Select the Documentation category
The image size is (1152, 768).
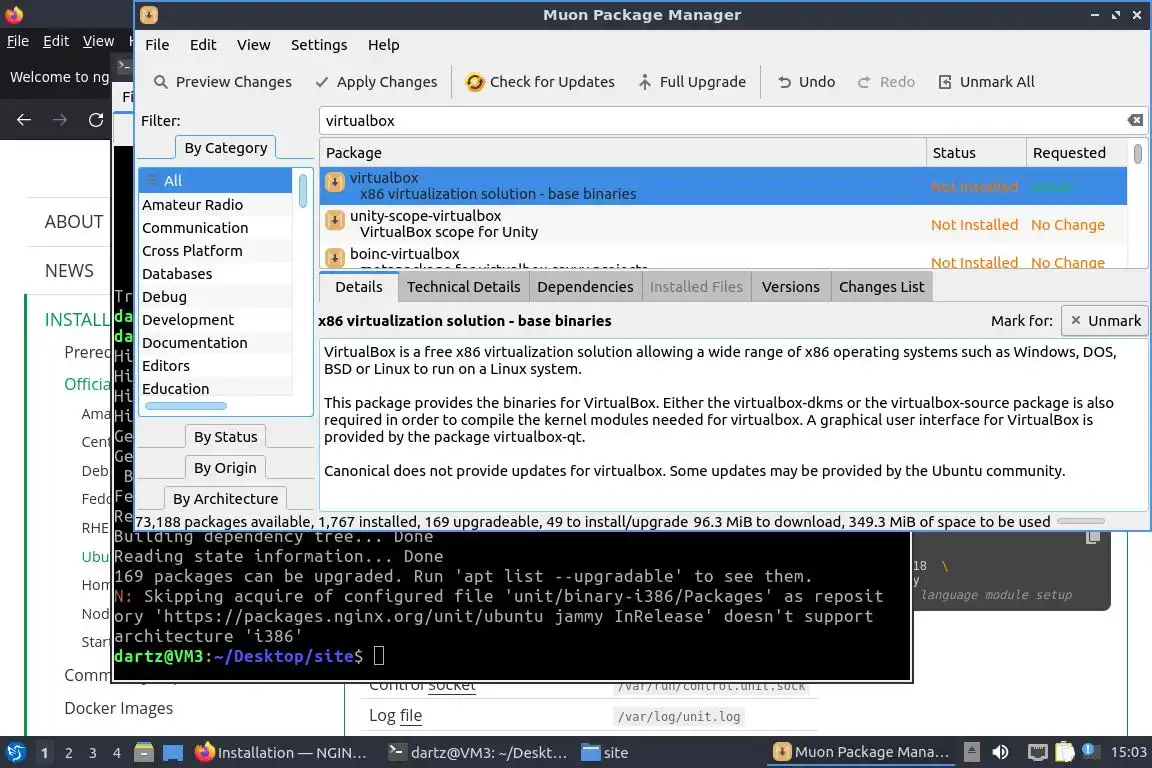(215, 342)
